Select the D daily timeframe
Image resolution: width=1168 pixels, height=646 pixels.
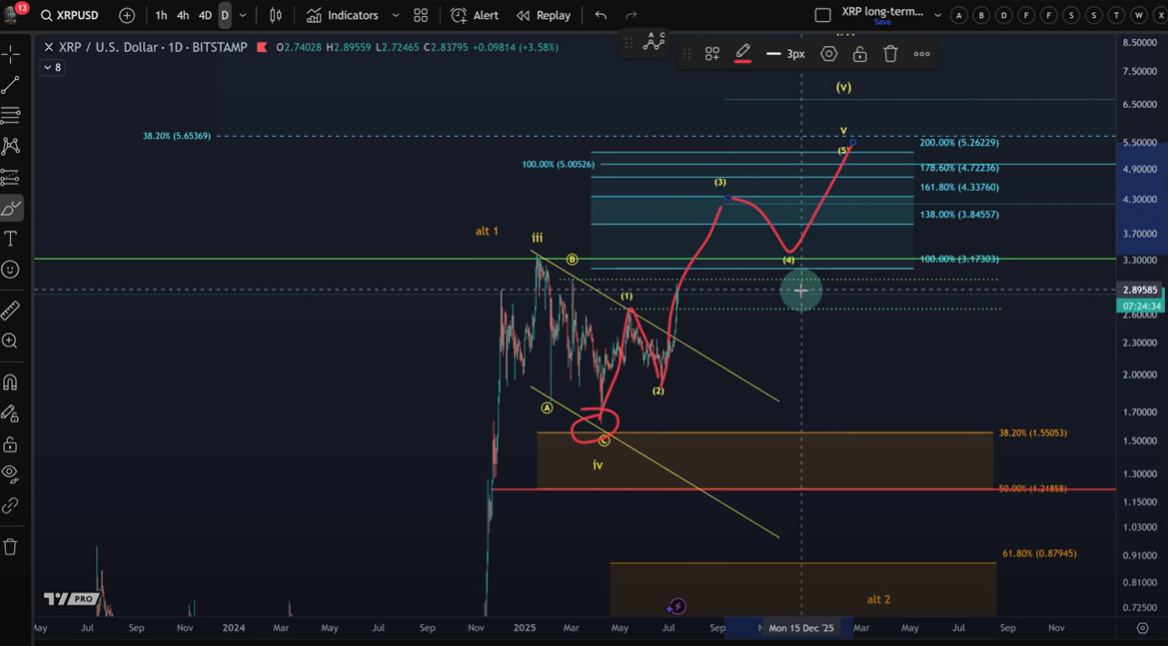(224, 15)
